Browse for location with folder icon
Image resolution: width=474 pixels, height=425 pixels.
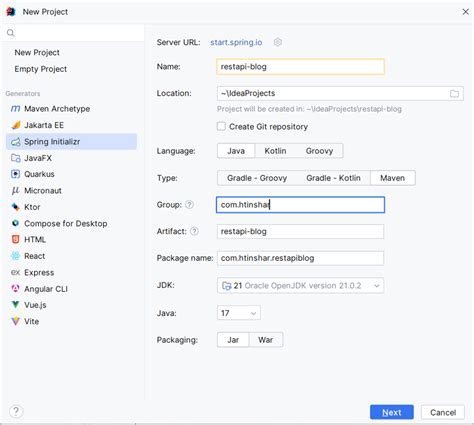454,94
